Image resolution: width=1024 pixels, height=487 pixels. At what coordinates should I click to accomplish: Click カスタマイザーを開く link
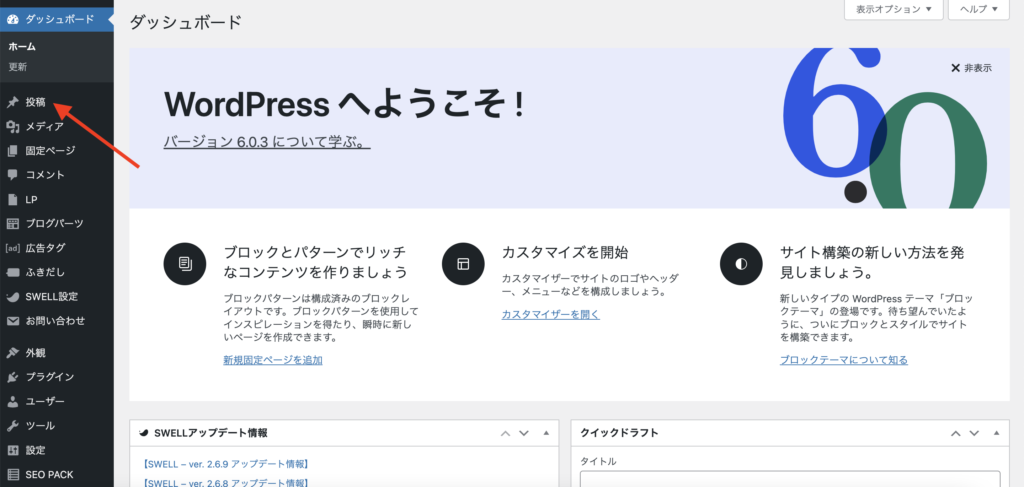pyautogui.click(x=551, y=315)
